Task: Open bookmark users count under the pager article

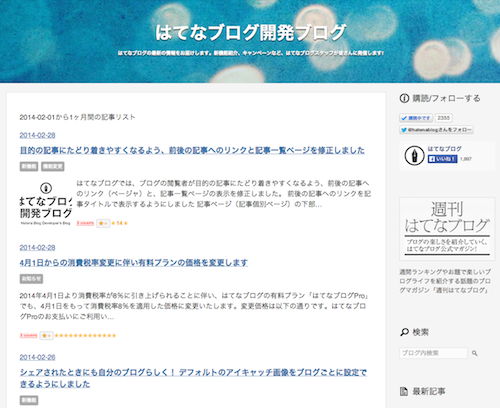Action: click(85, 223)
